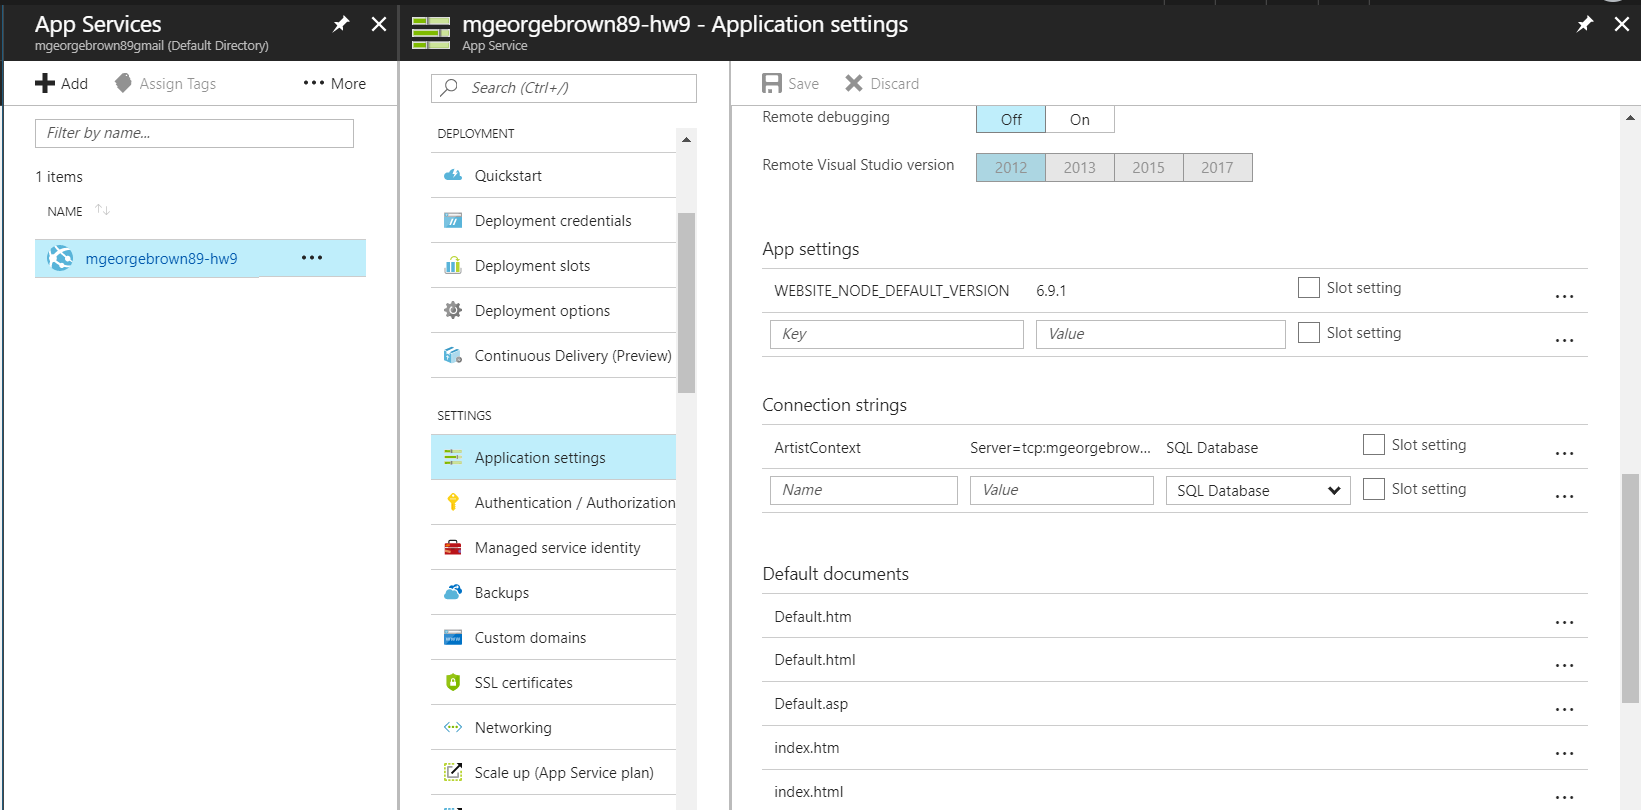This screenshot has height=810, width=1641.
Task: Click the Server=tcp:mgeorgebrow... connection value
Action: (x=1060, y=448)
